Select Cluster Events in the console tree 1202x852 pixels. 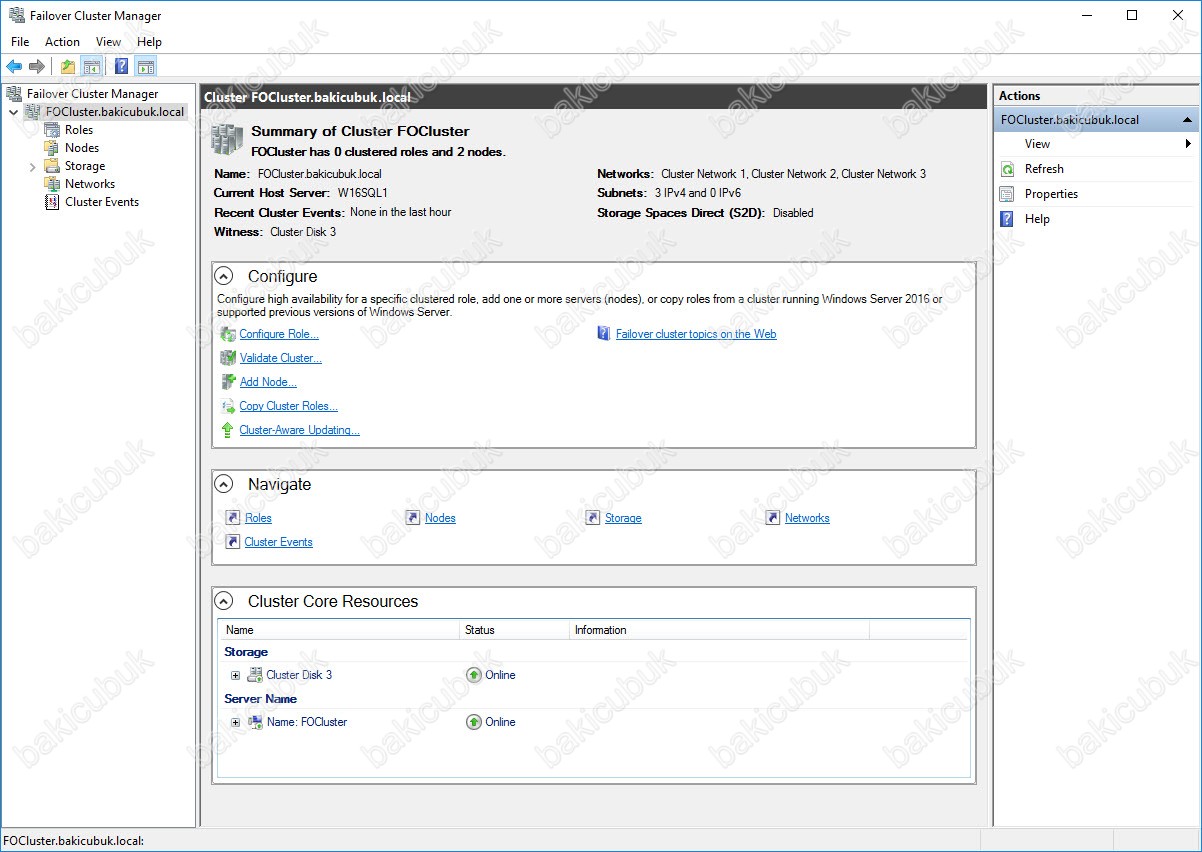click(102, 202)
